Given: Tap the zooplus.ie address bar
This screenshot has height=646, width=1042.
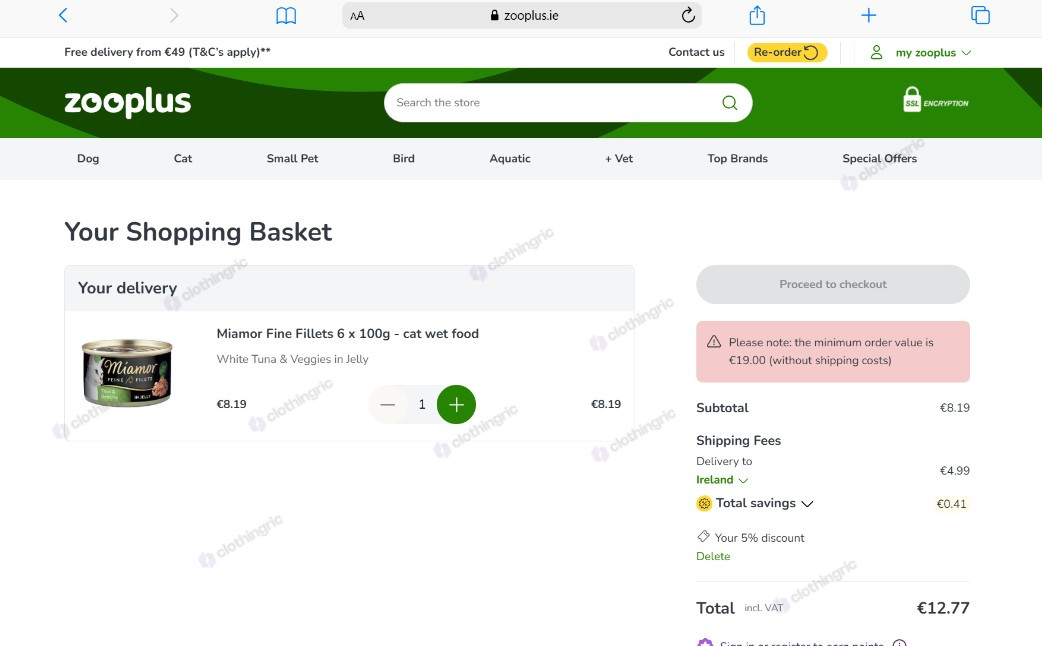Looking at the screenshot, I should pyautogui.click(x=522, y=15).
